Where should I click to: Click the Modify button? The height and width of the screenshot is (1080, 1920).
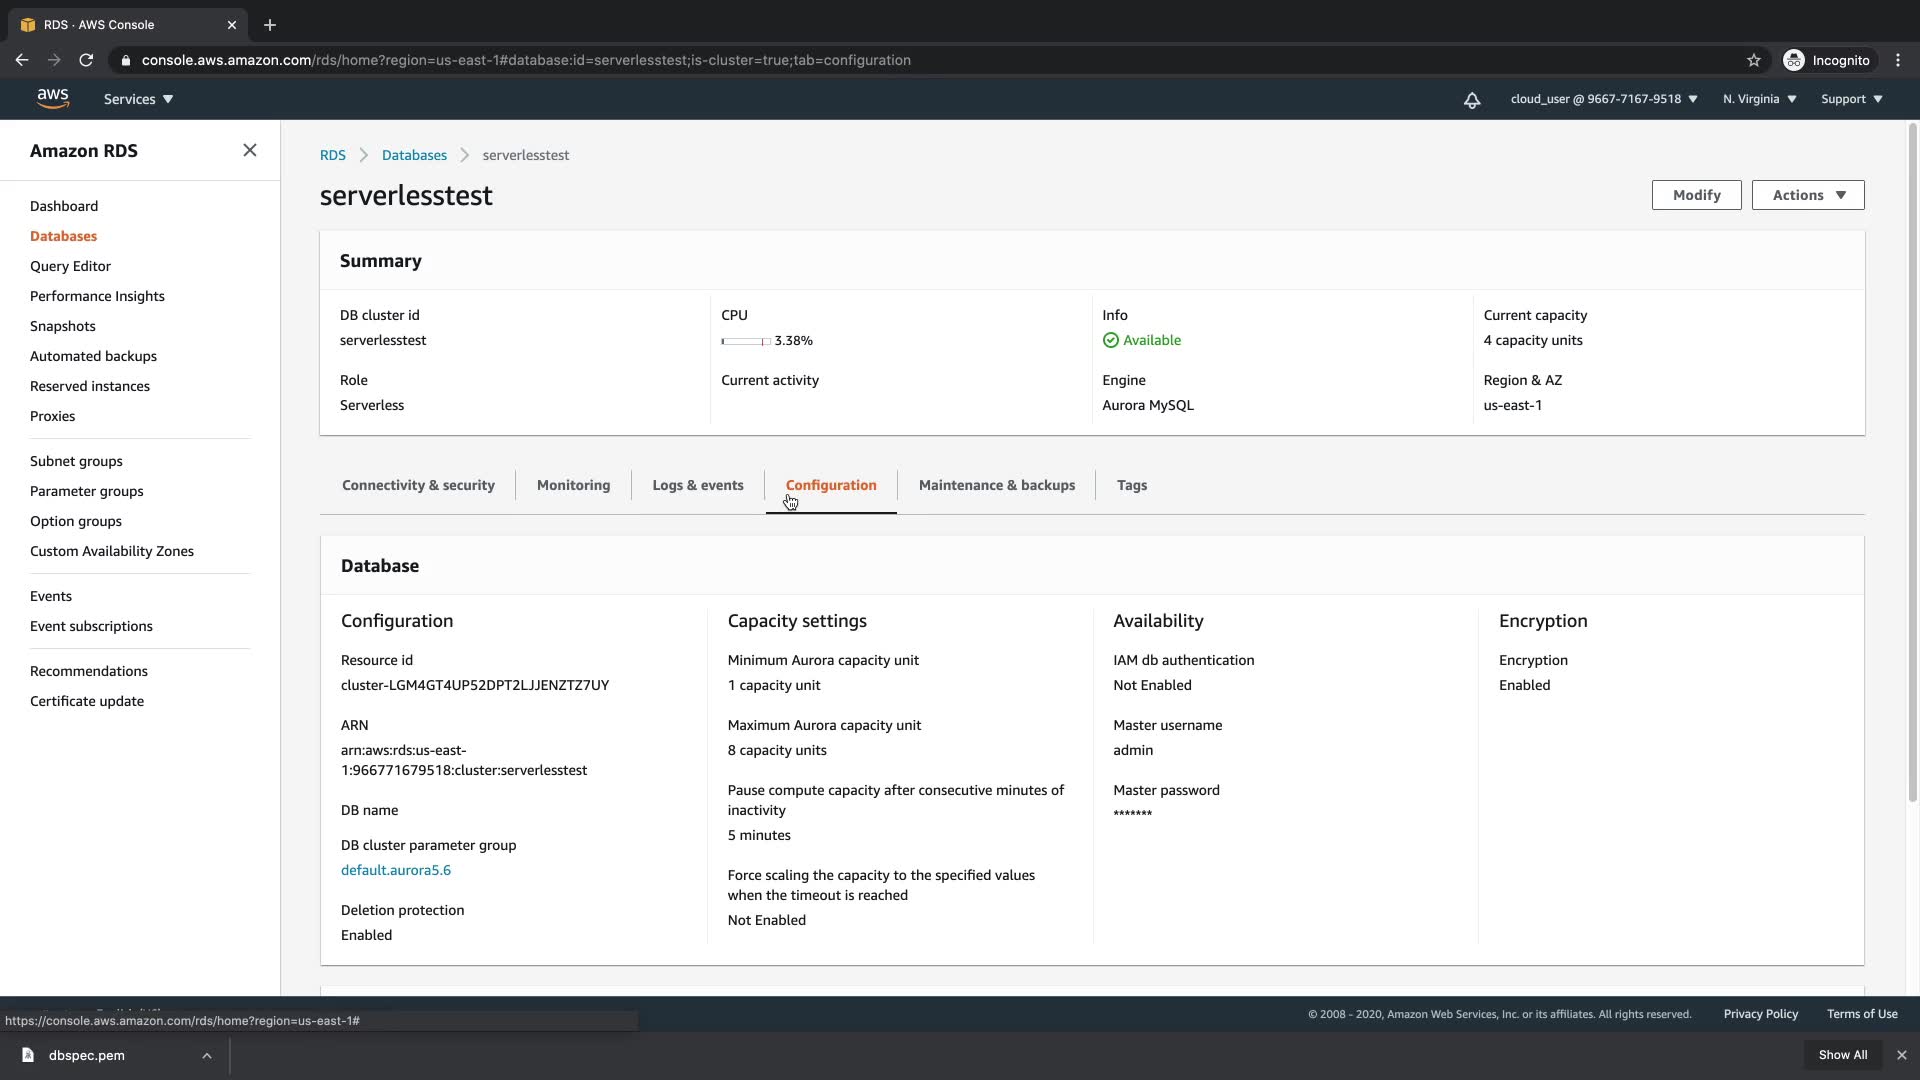1696,195
